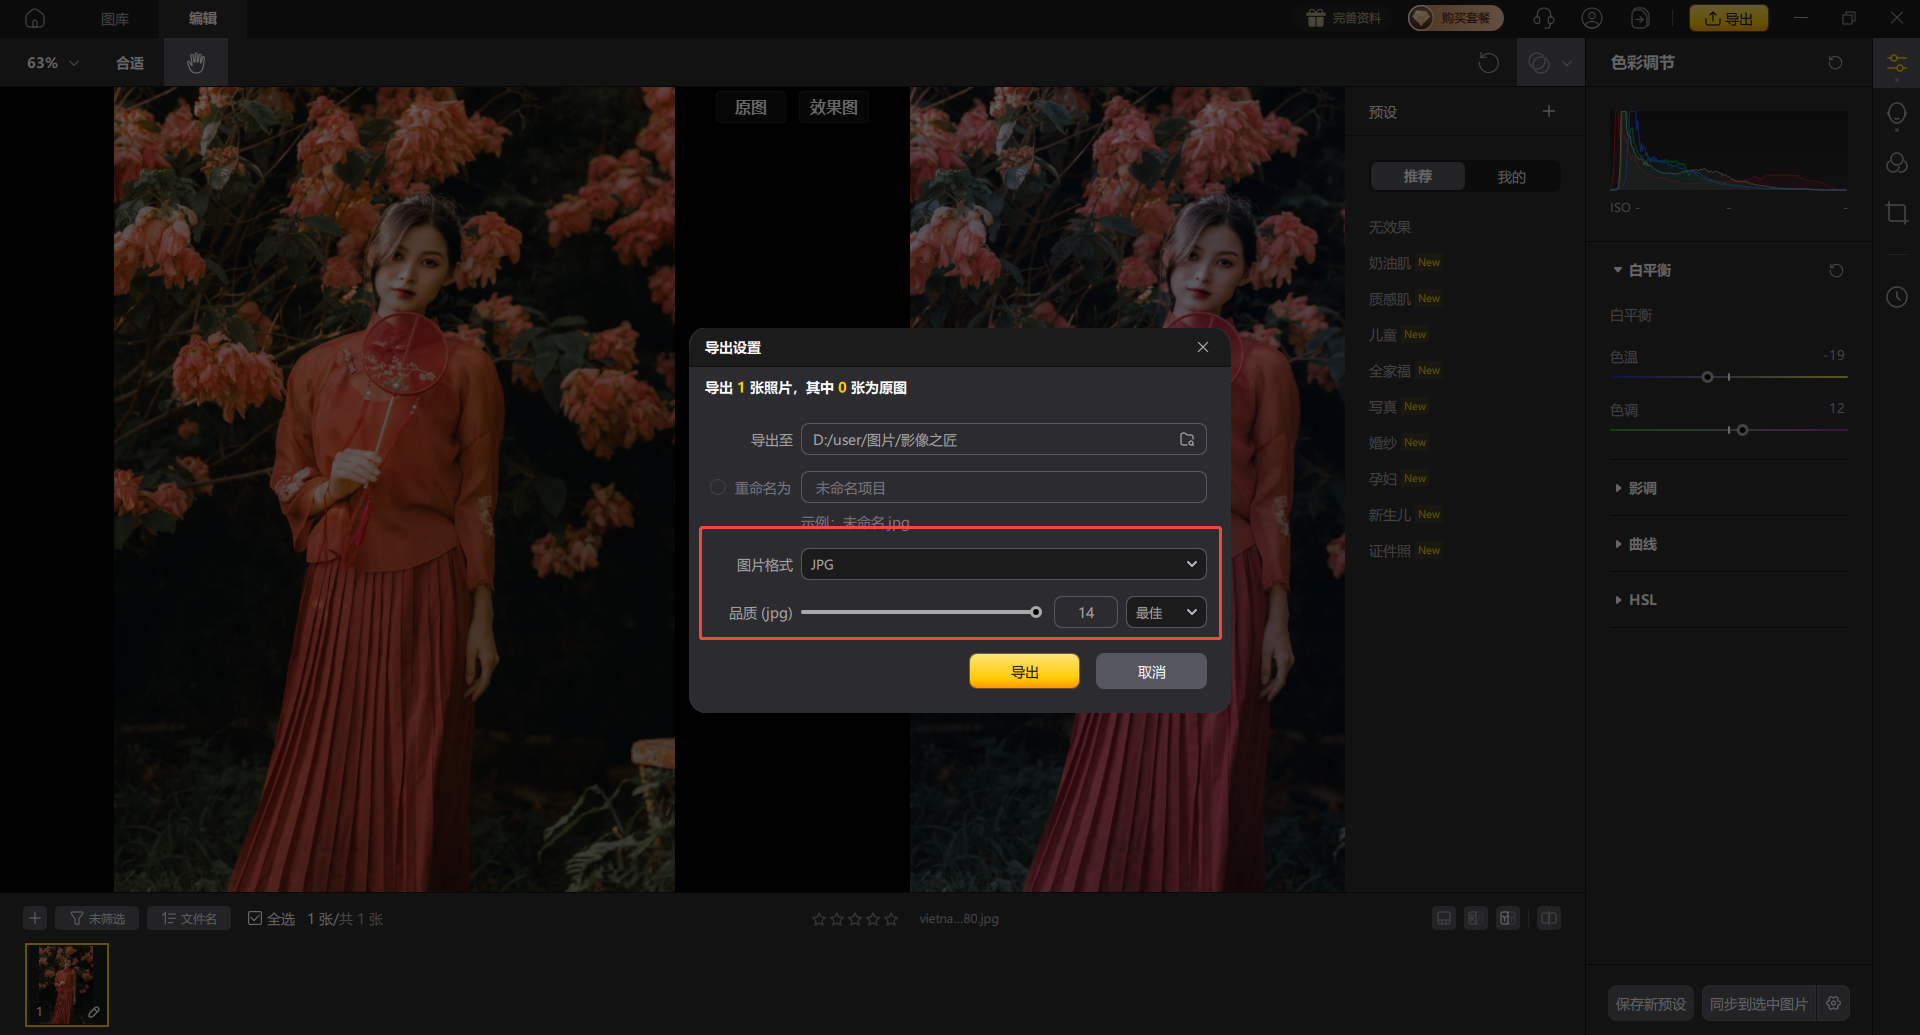Click the yellow Export button in dialog
The height and width of the screenshot is (1035, 1920).
[1024, 672]
